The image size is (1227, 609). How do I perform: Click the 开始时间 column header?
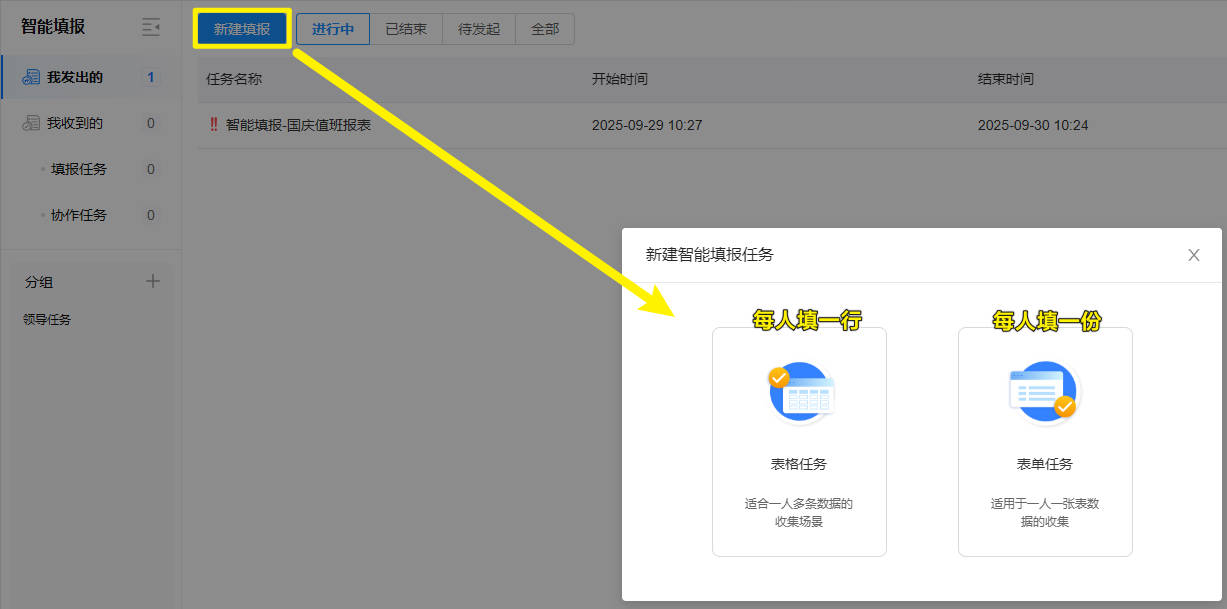pyautogui.click(x=619, y=79)
